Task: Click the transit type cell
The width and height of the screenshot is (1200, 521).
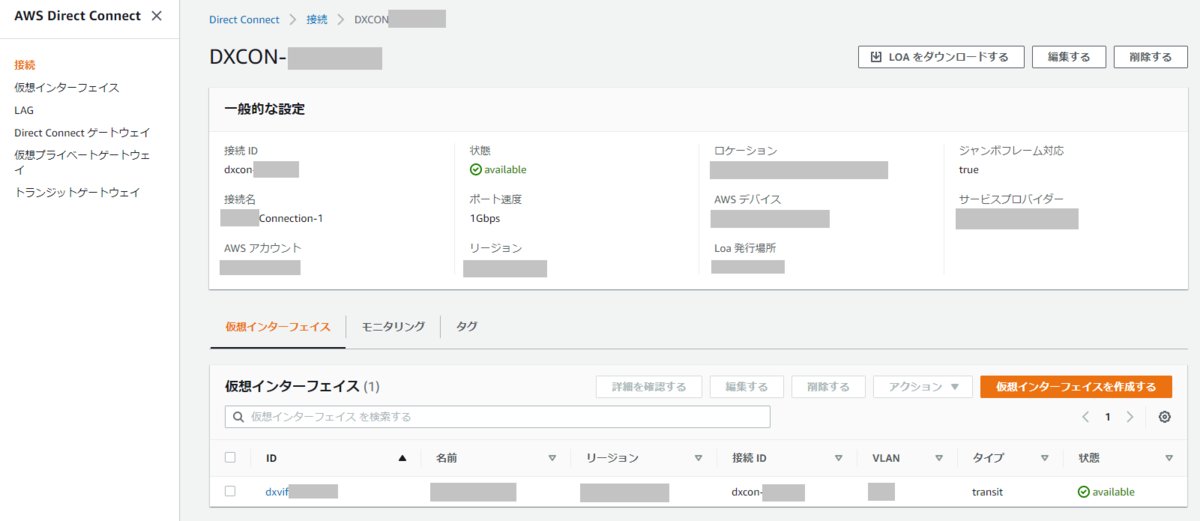Action: tap(987, 492)
